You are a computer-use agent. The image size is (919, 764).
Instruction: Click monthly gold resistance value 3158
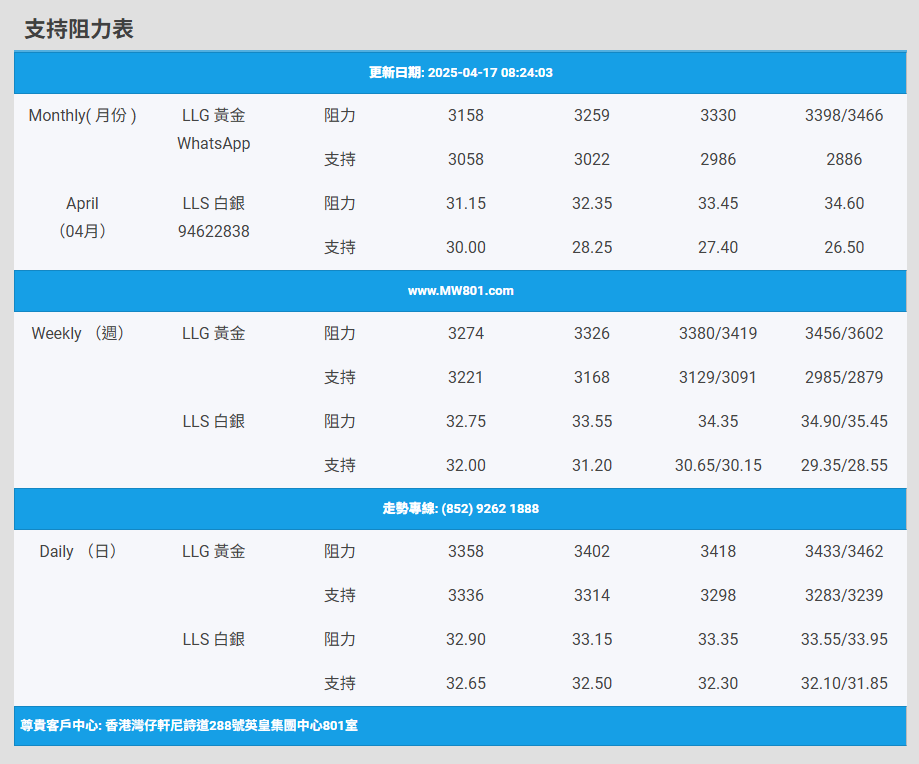point(466,115)
